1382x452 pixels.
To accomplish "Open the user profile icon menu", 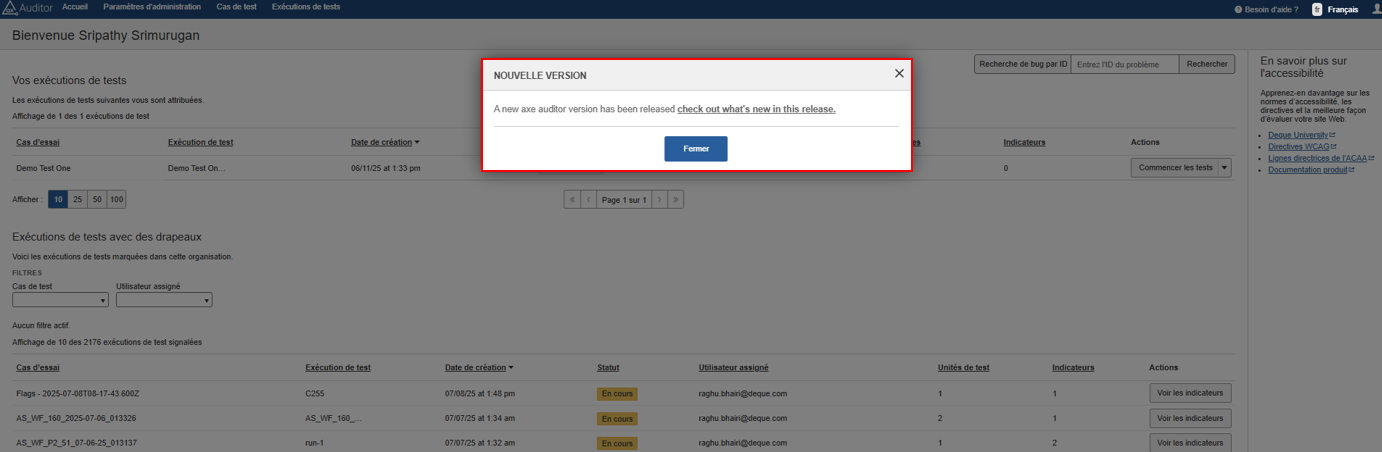I will click(1375, 9).
